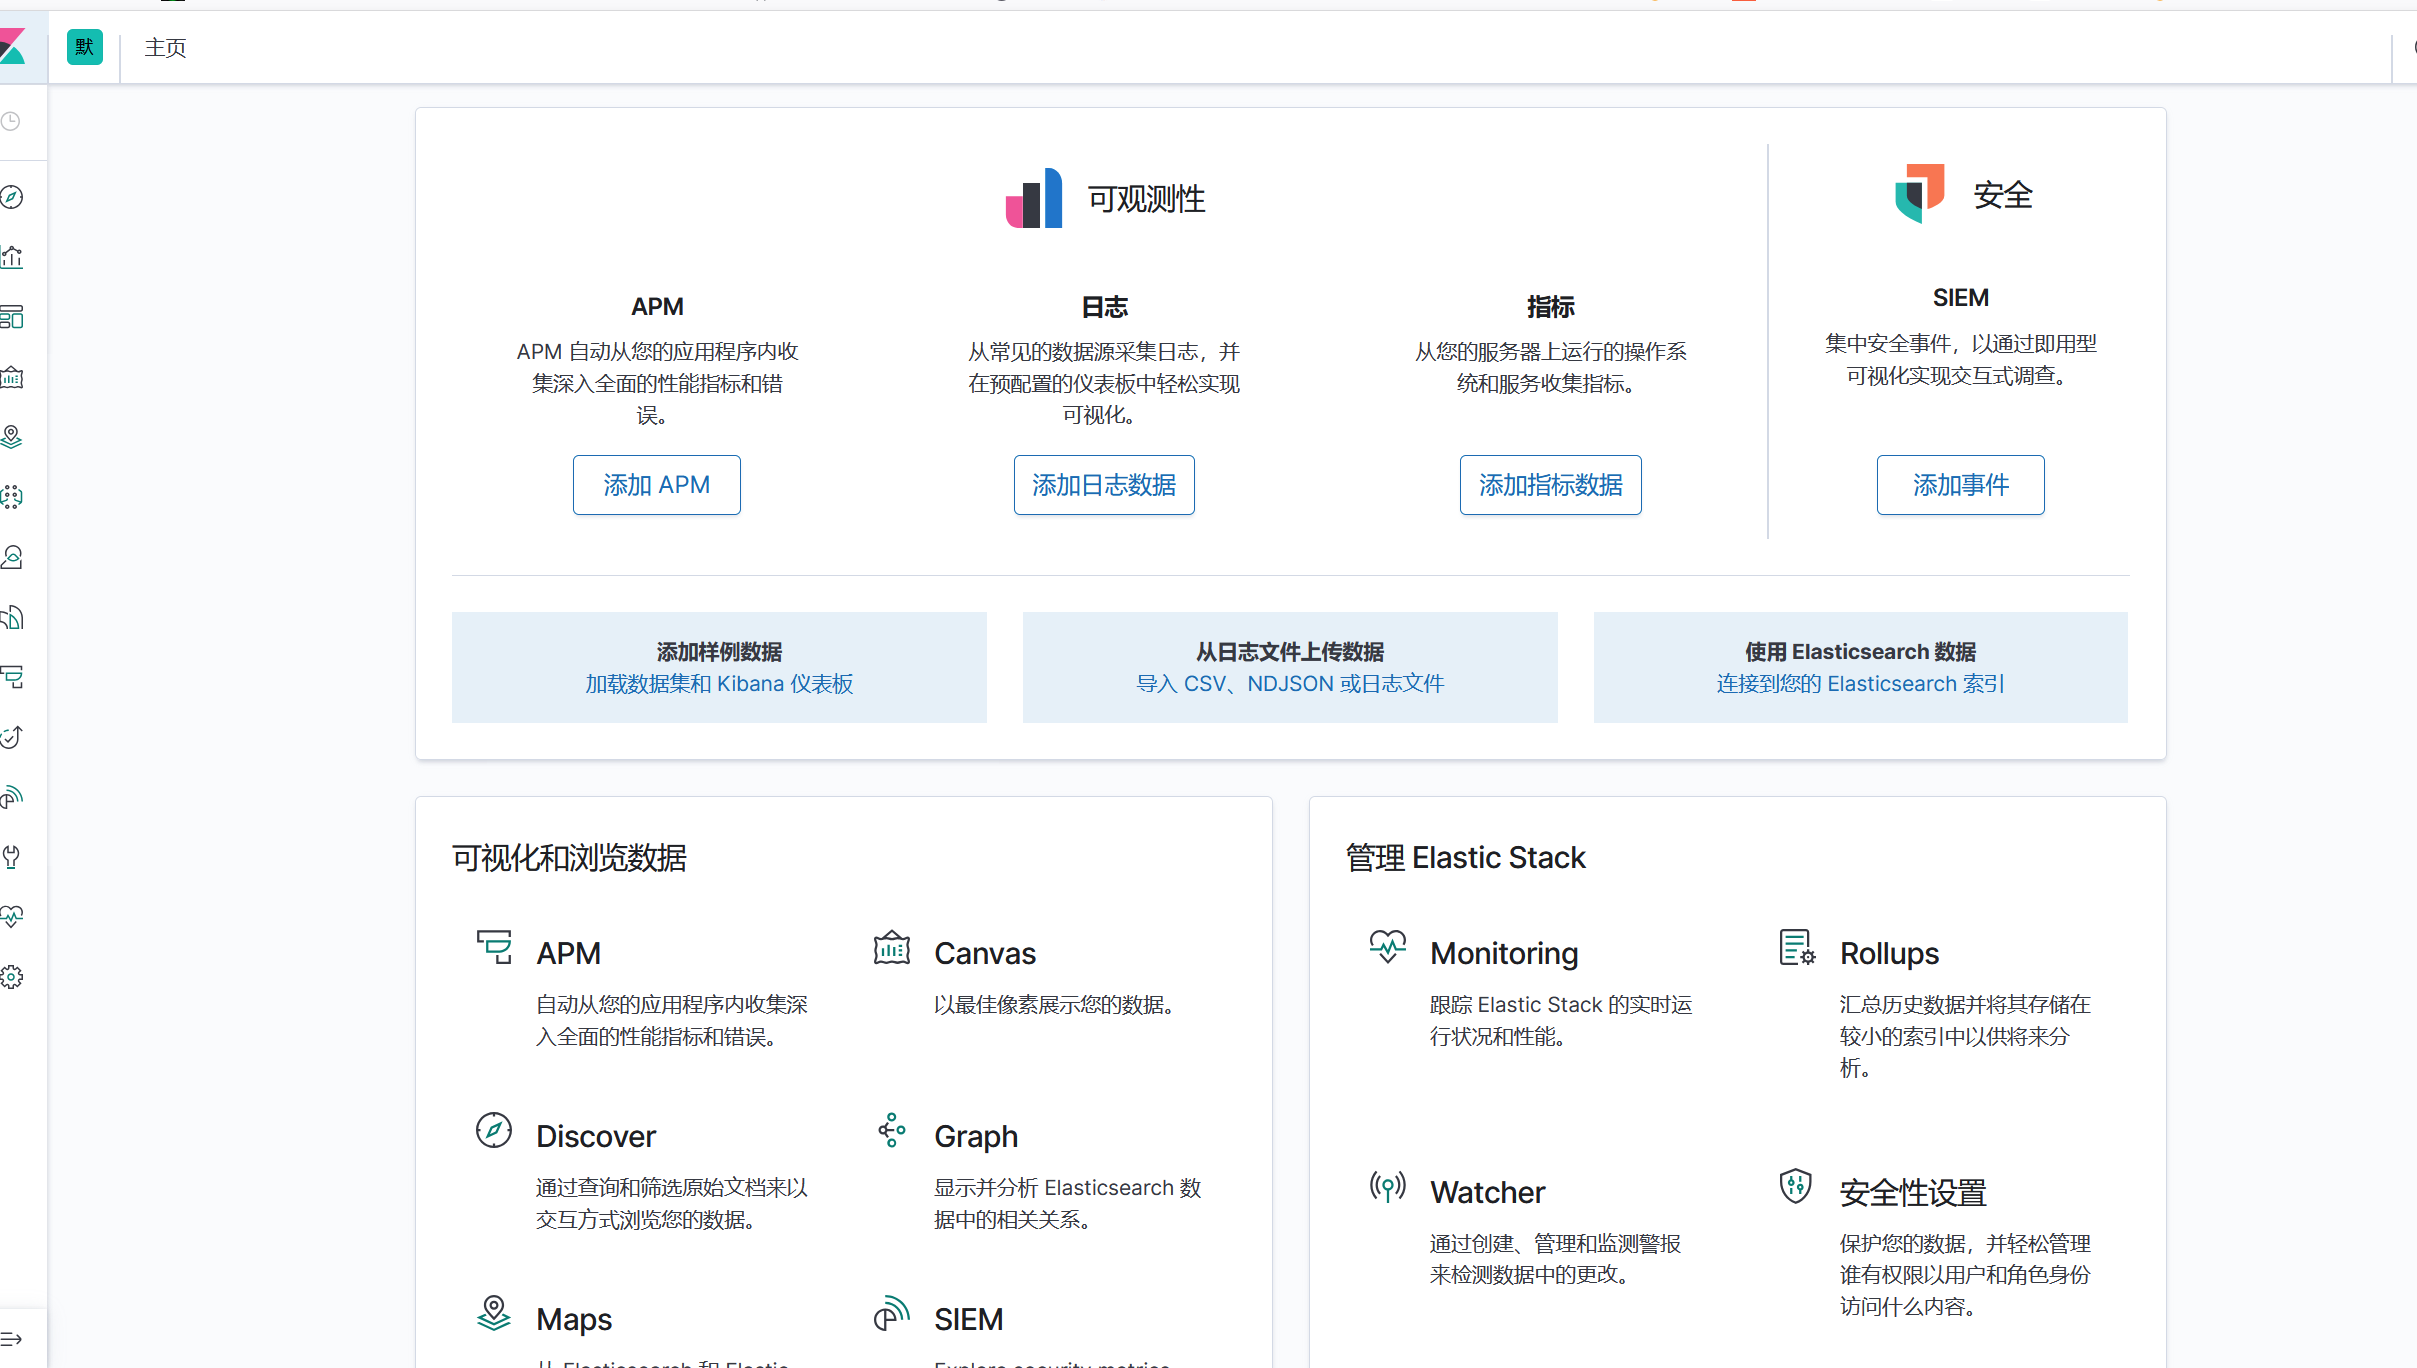This screenshot has height=1368, width=2417.
Task: Open 导入 CSV、NDJSON 或日志文件 link
Action: (1289, 684)
